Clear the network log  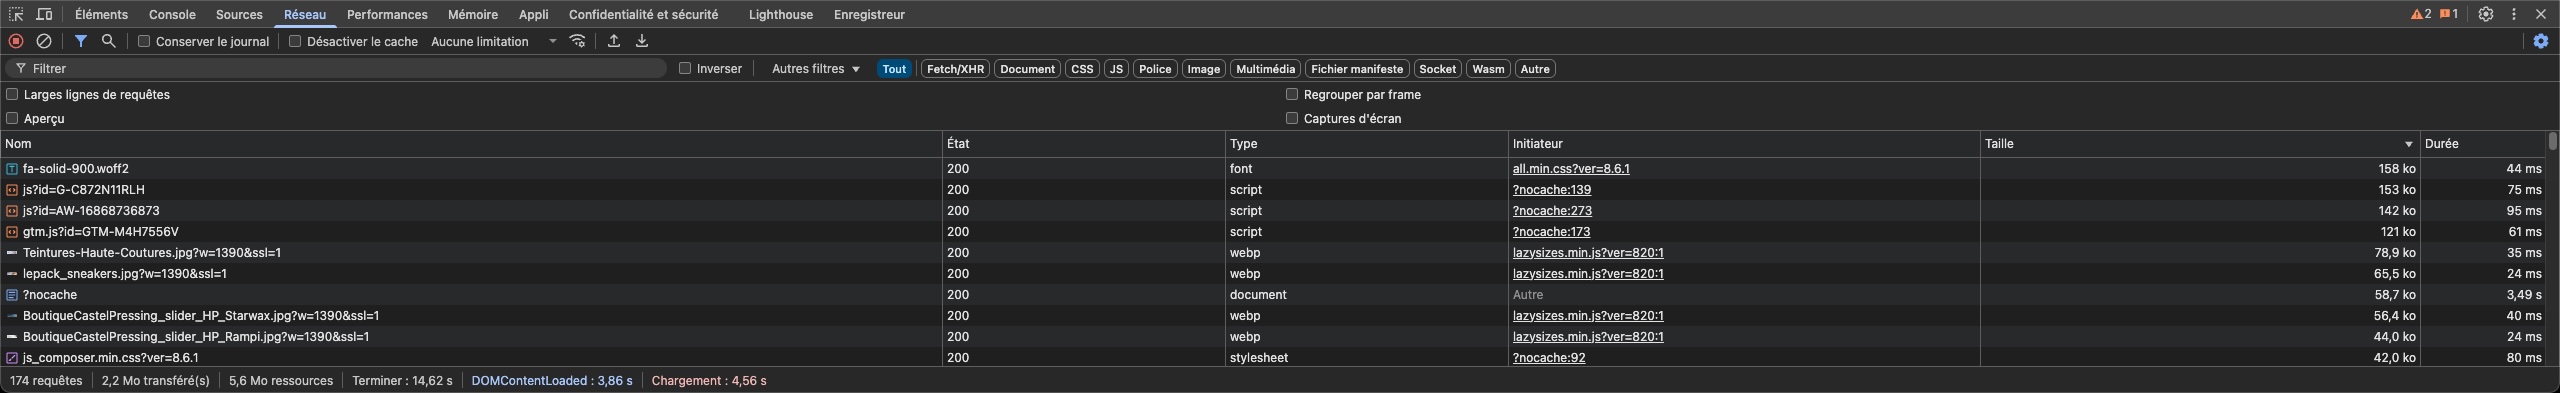coord(44,41)
